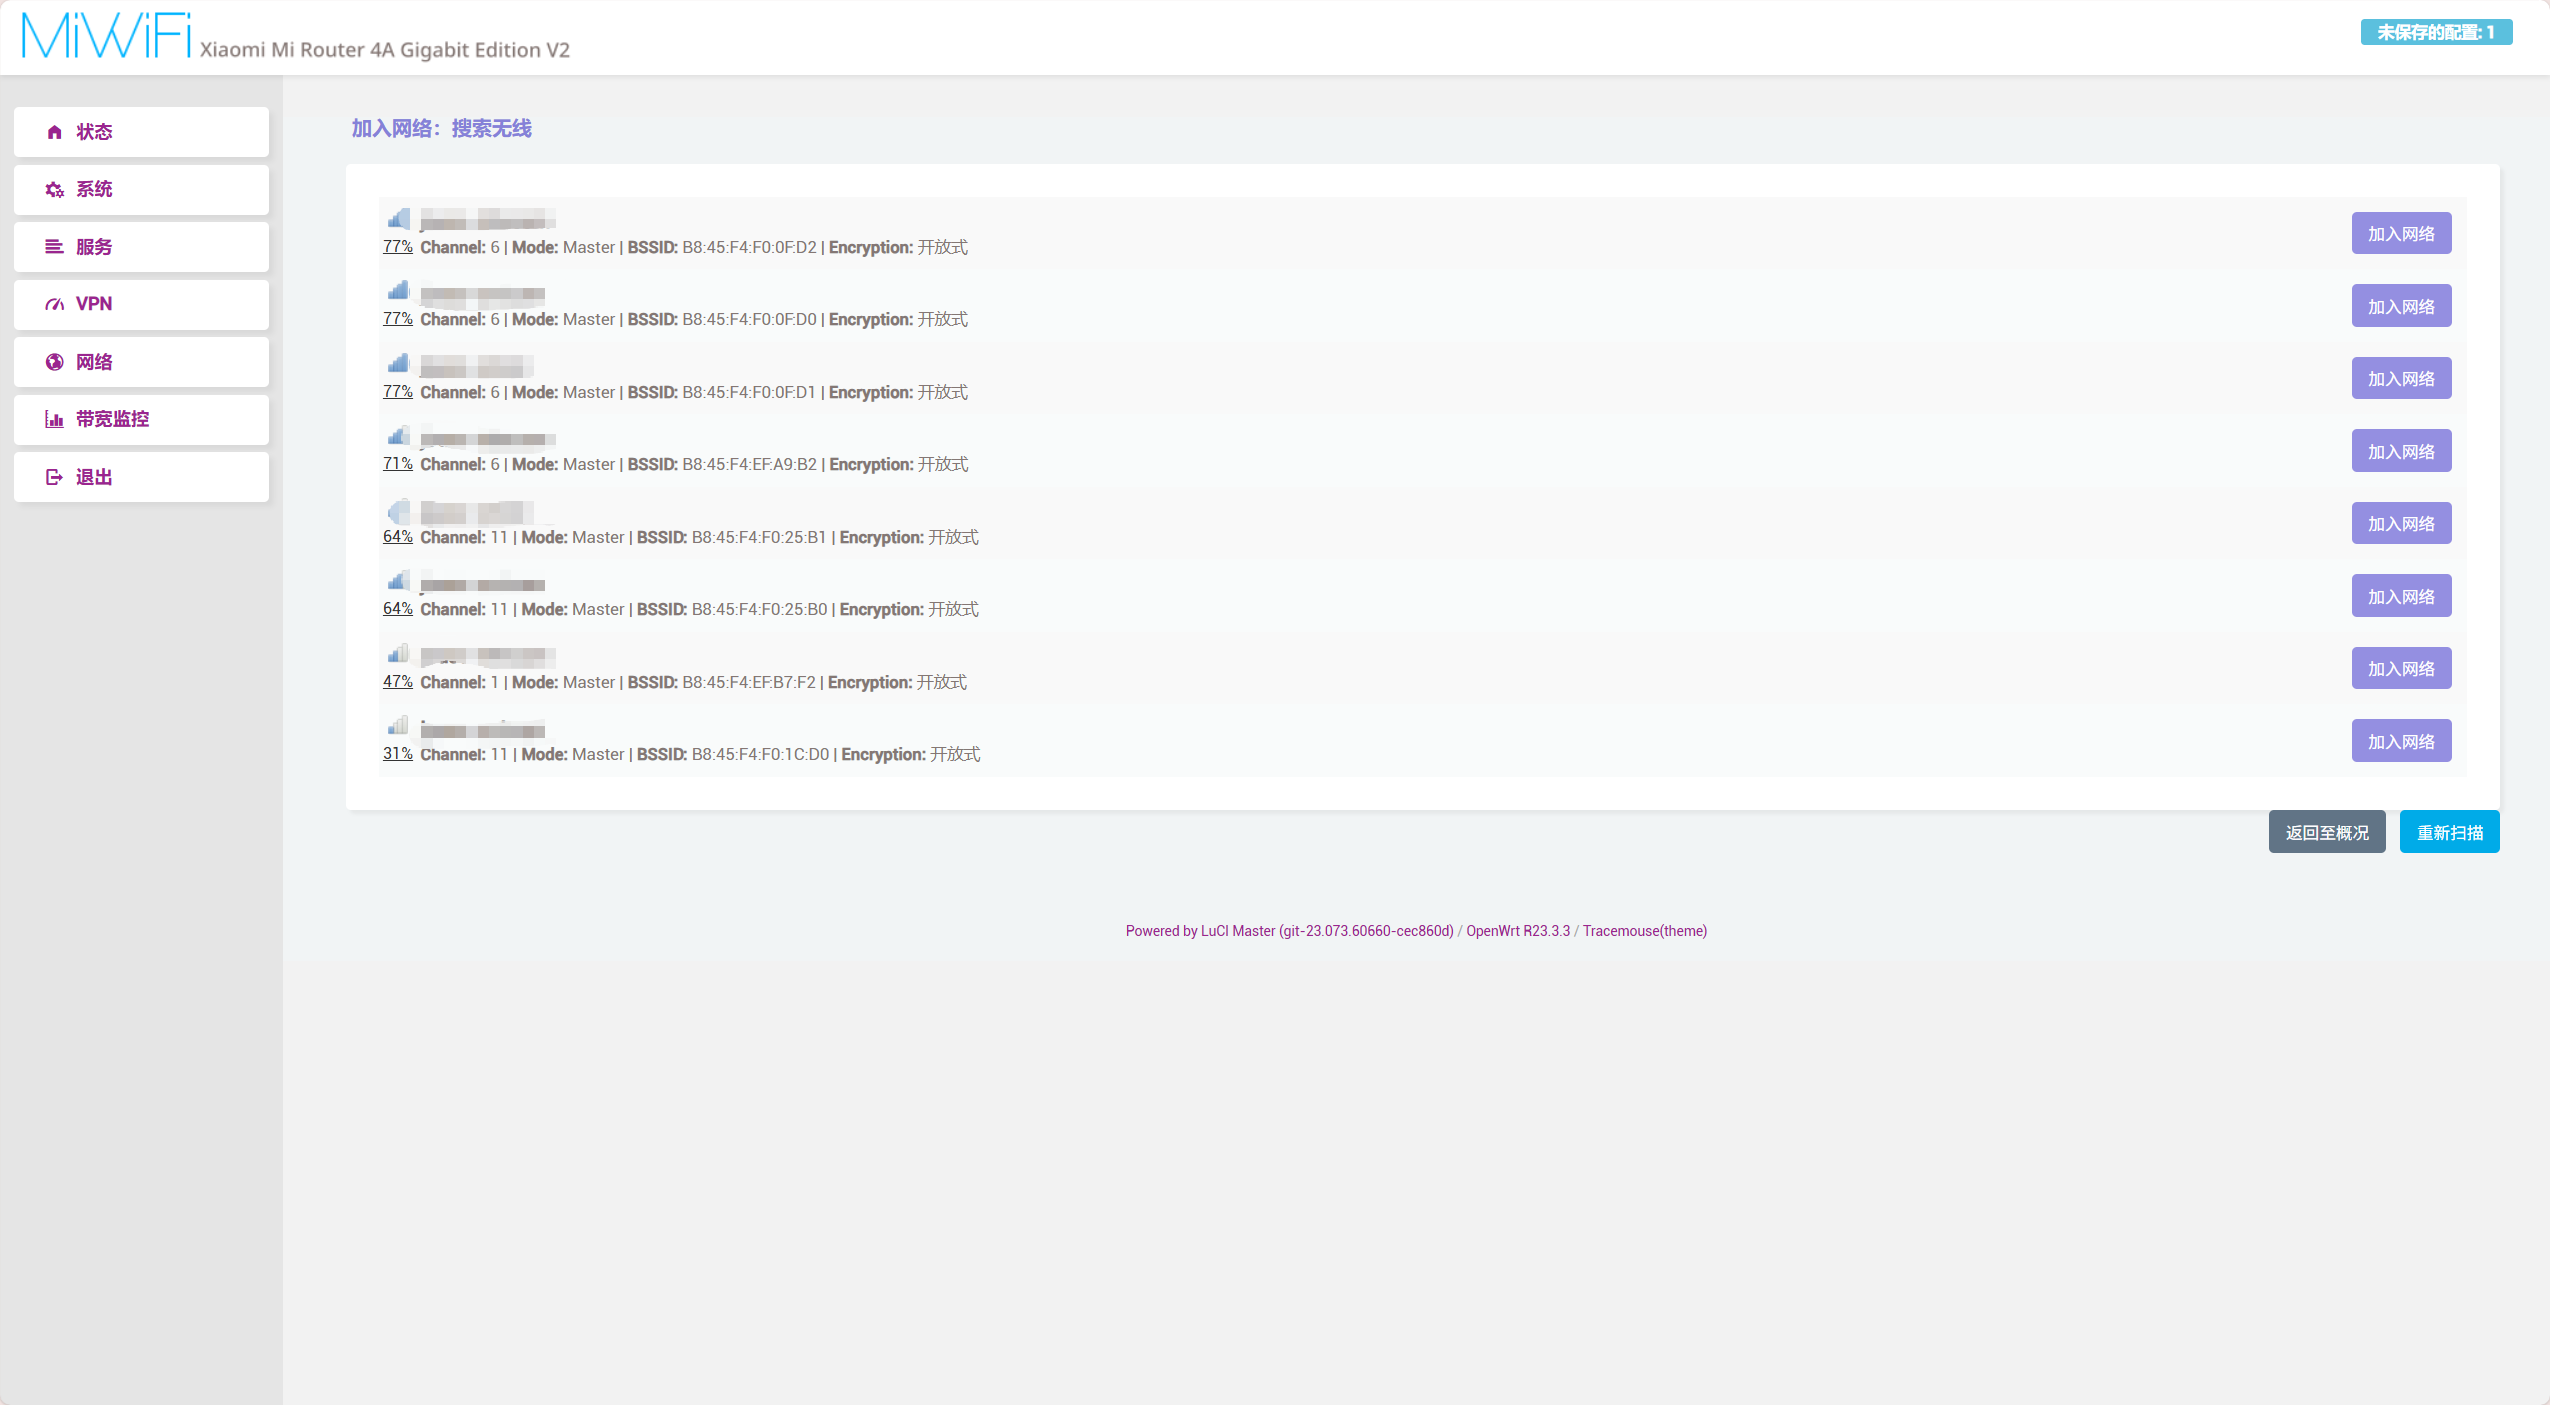Open the 系统 sidebar menu
This screenshot has height=1405, width=2550.
(x=141, y=190)
